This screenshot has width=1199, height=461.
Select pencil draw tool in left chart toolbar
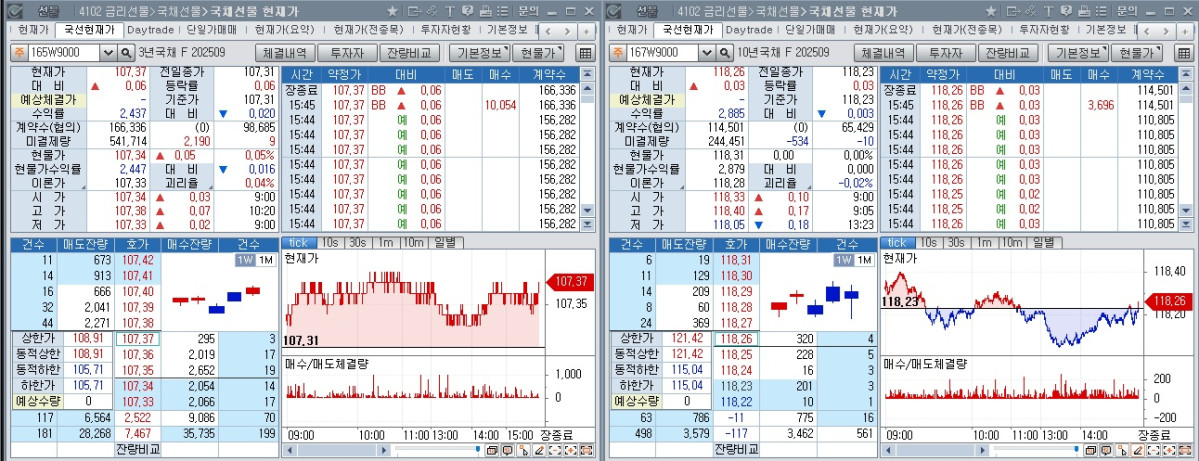539,450
